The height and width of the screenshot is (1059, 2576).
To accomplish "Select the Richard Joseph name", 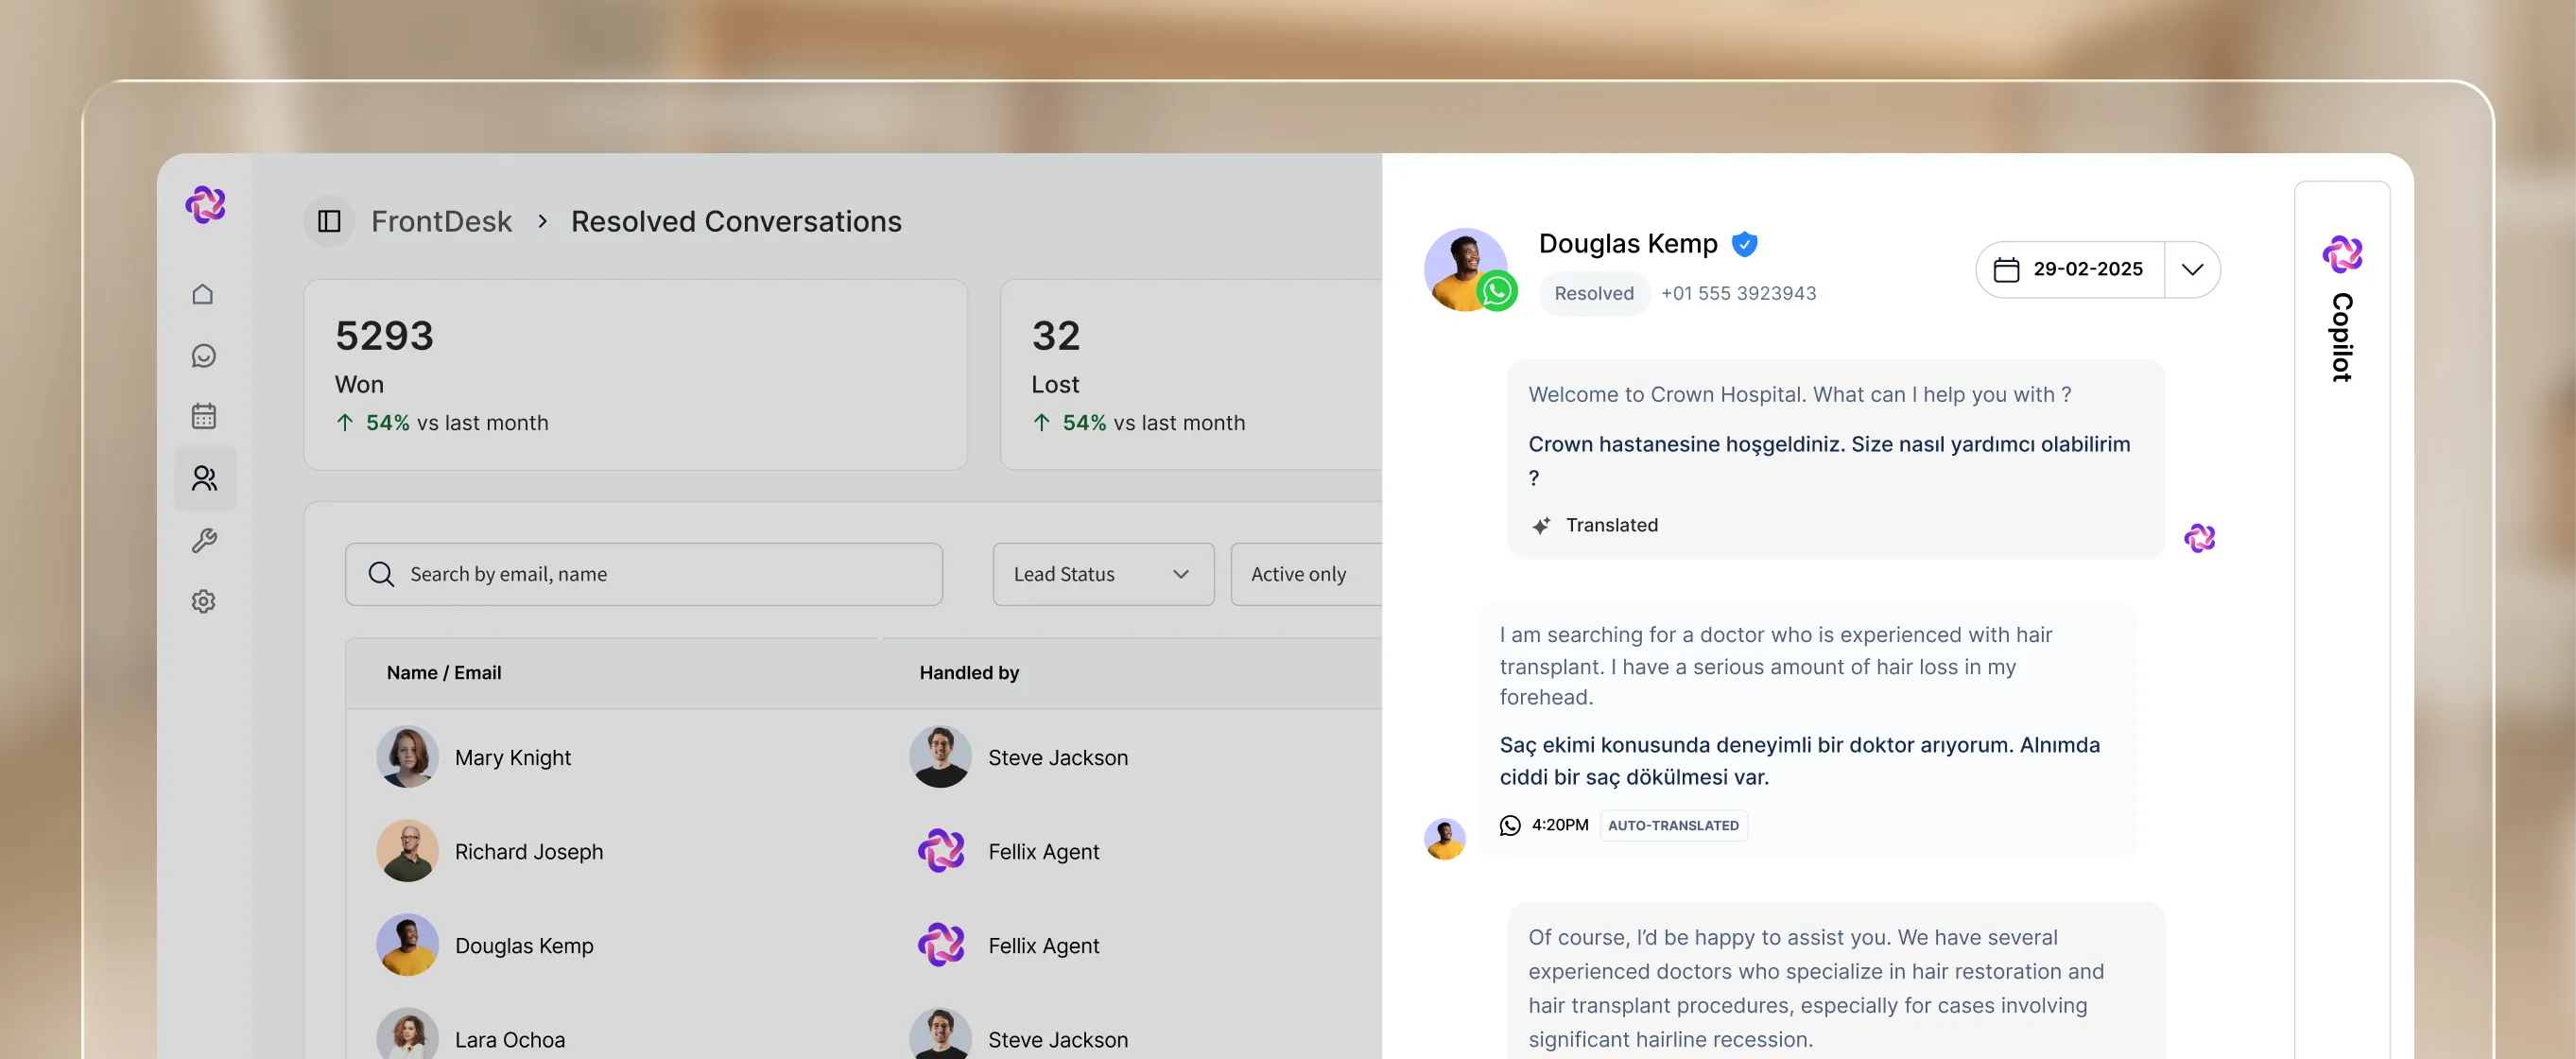I will (x=529, y=852).
